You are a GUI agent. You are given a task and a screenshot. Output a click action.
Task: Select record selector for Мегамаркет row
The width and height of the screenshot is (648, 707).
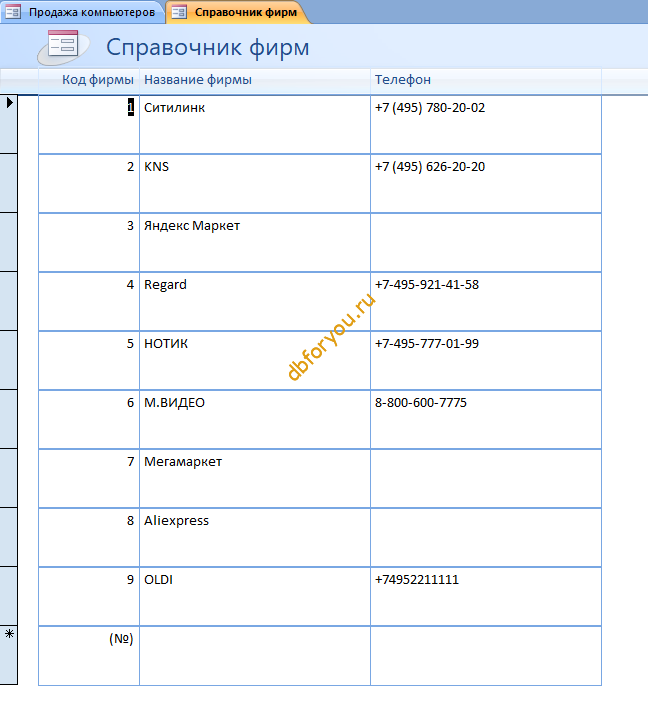pyautogui.click(x=9, y=478)
